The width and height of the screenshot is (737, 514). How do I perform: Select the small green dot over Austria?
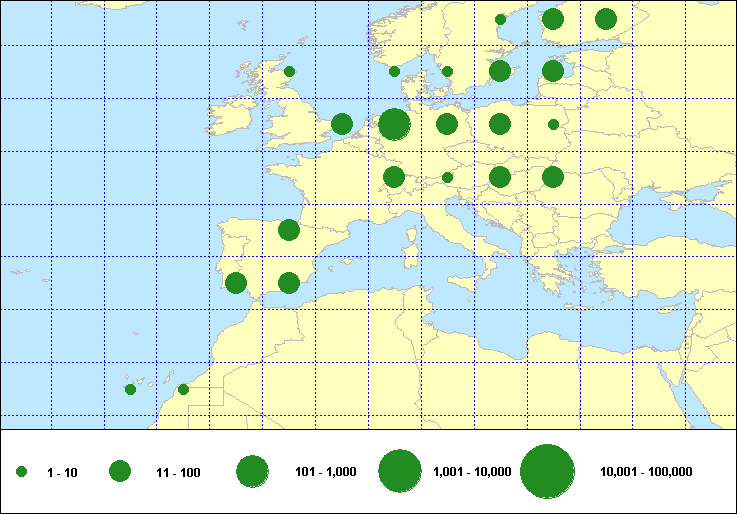[447, 178]
